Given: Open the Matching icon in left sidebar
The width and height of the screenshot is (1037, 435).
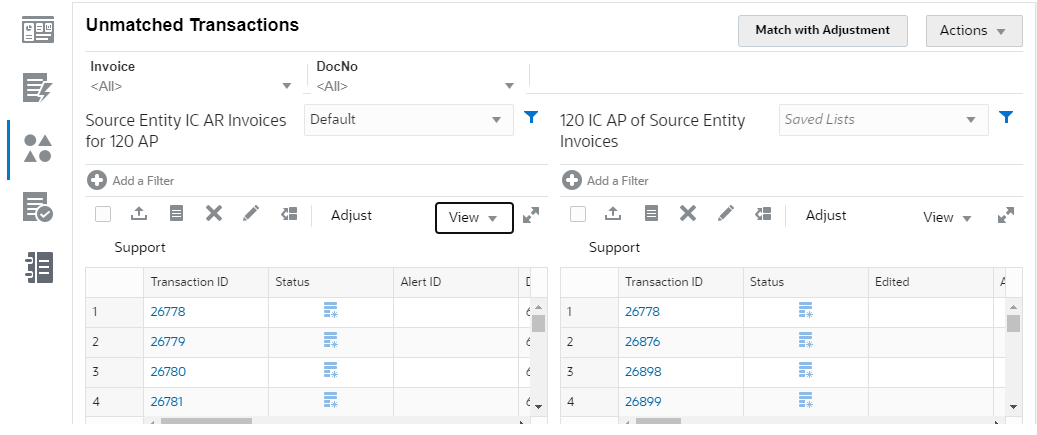Looking at the screenshot, I should pos(37,148).
